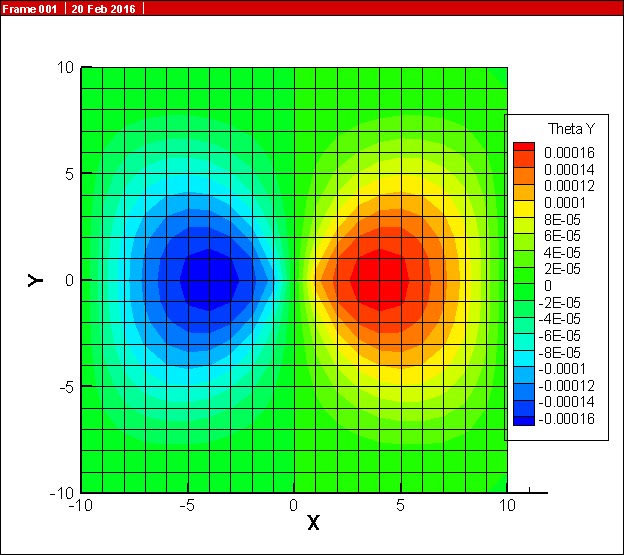Viewport: 624px width, 555px height.
Task: Click legend value -0.0001
Action: tap(562, 369)
